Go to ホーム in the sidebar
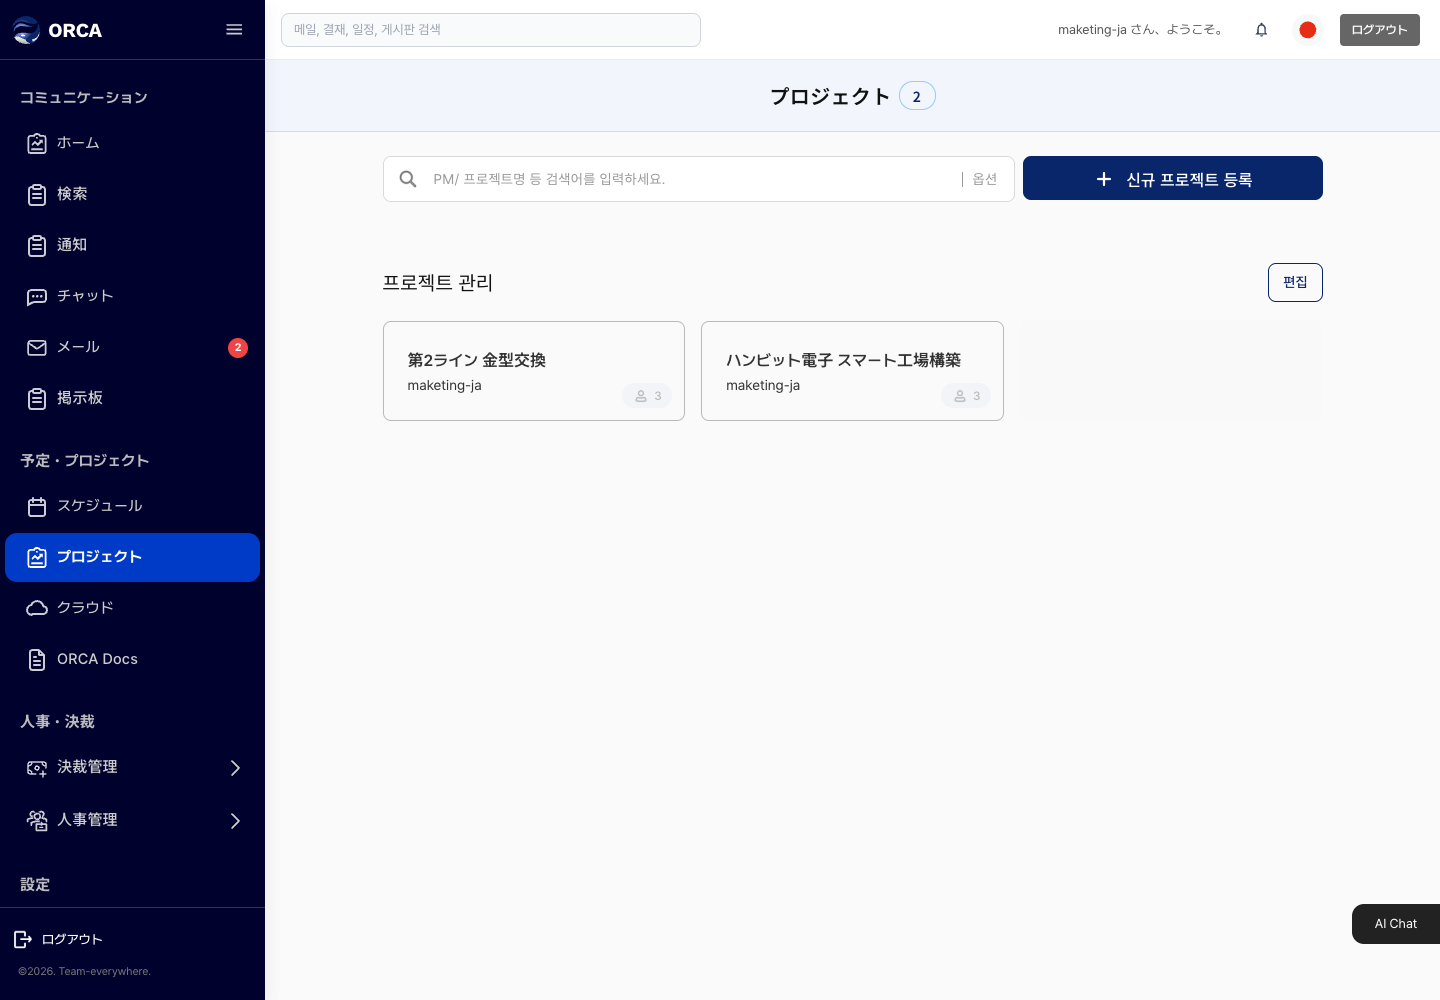 (132, 143)
